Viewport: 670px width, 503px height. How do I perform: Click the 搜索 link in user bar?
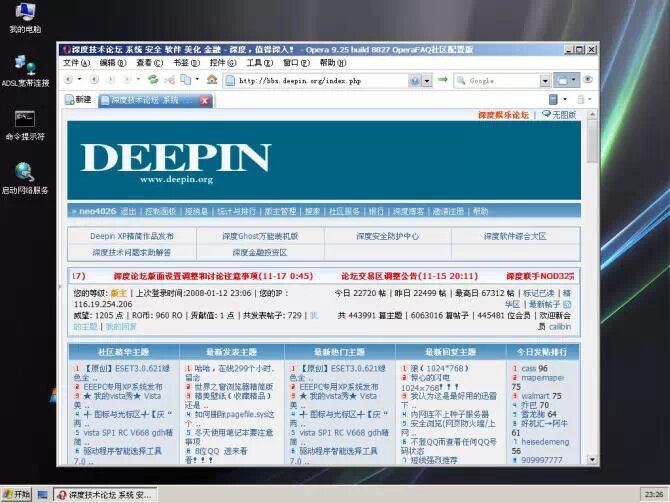tap(312, 211)
